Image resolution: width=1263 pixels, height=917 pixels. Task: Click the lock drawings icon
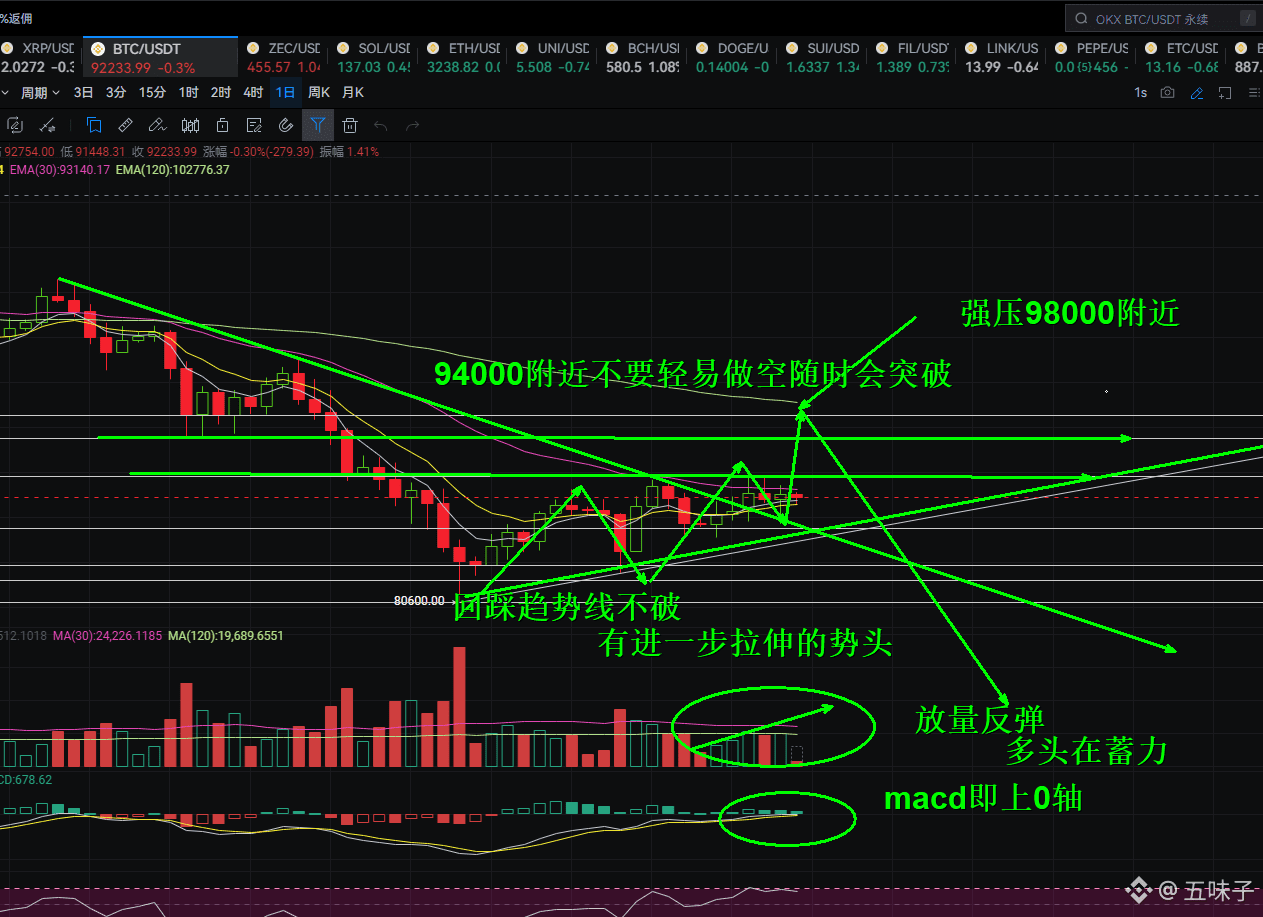coord(222,125)
